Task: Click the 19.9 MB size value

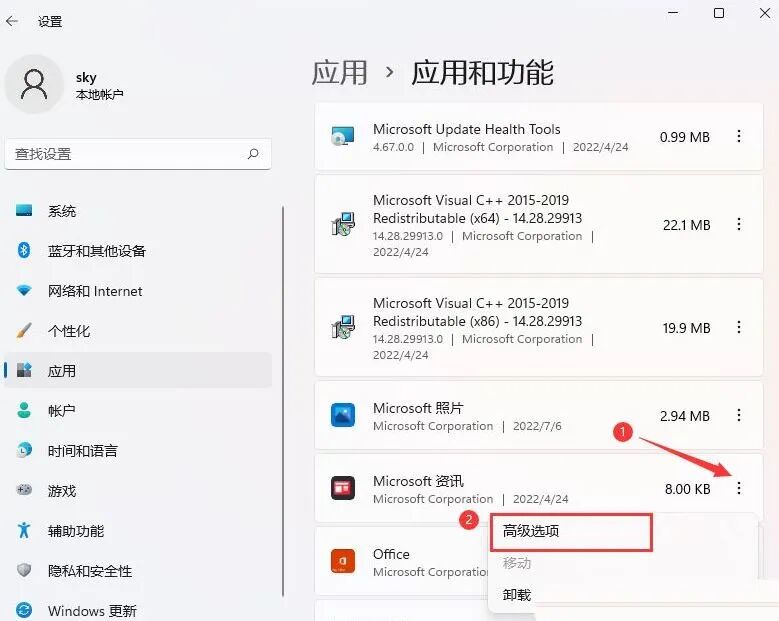Action: [687, 328]
